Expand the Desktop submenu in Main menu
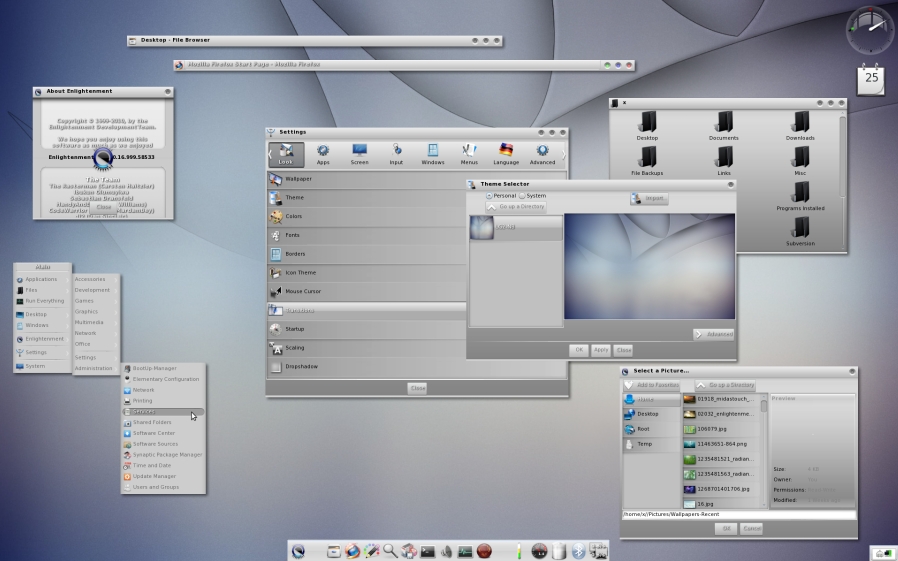This screenshot has height=561, width=898. [42, 314]
